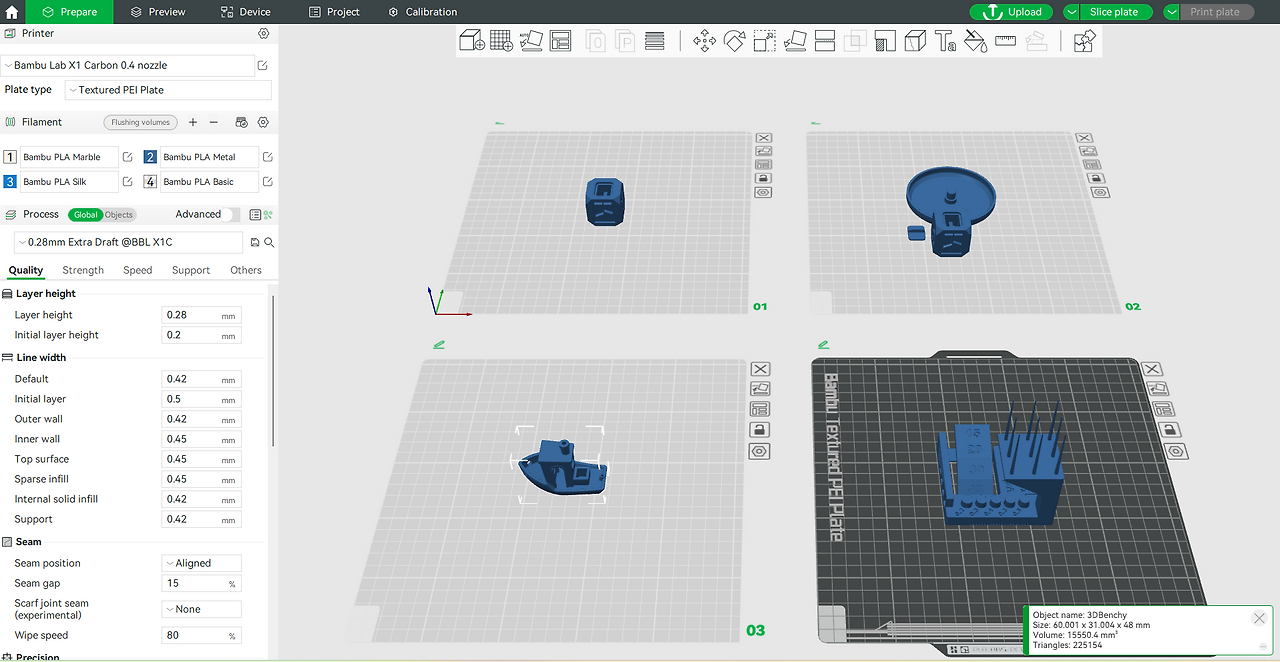
Task: Expand the Slice plate dropdown arrow
Action: click(1072, 12)
